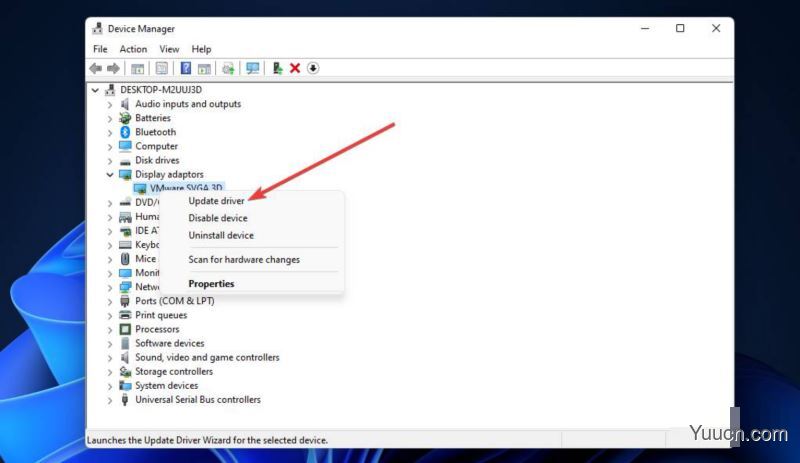
Task: Click the Storage controllers icon
Action: pos(125,372)
